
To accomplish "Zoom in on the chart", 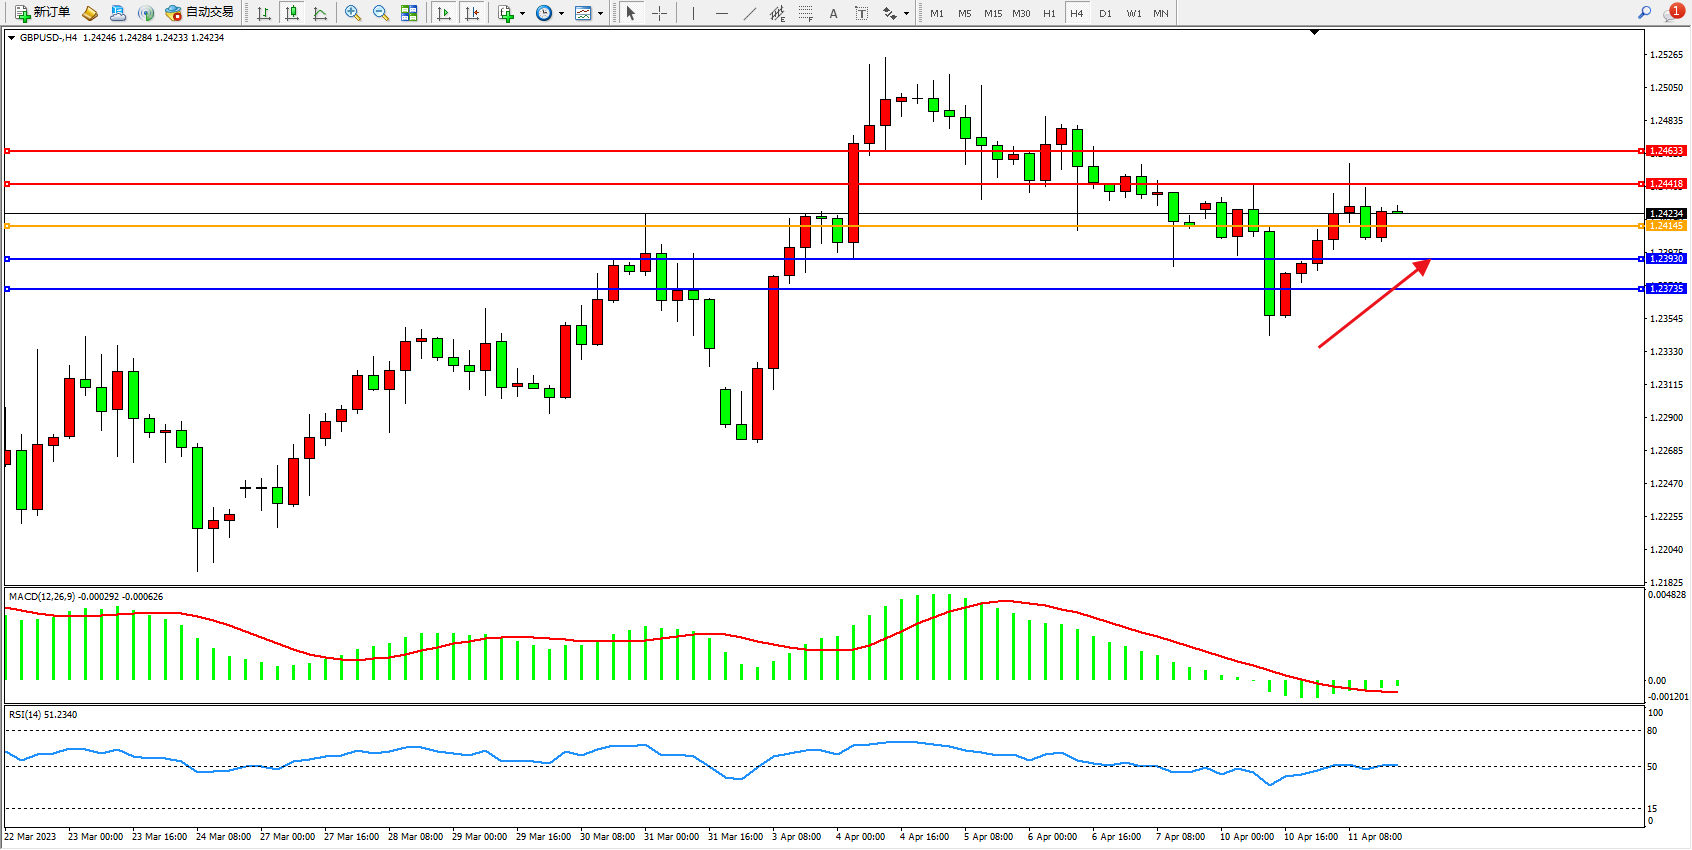I will pos(353,13).
